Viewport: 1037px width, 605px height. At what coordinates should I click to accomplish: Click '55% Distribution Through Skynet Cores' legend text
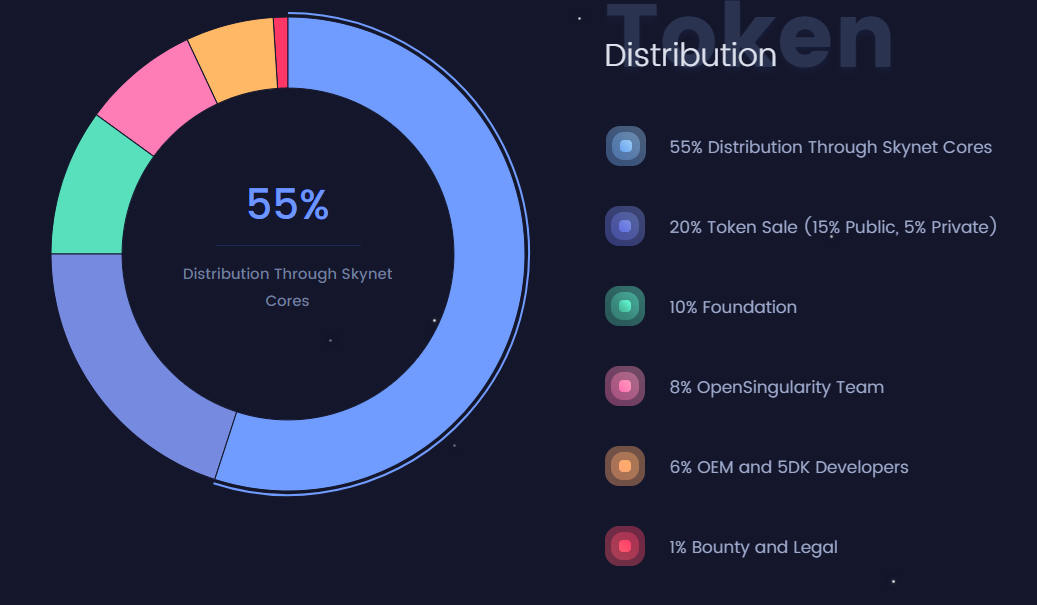coord(831,147)
